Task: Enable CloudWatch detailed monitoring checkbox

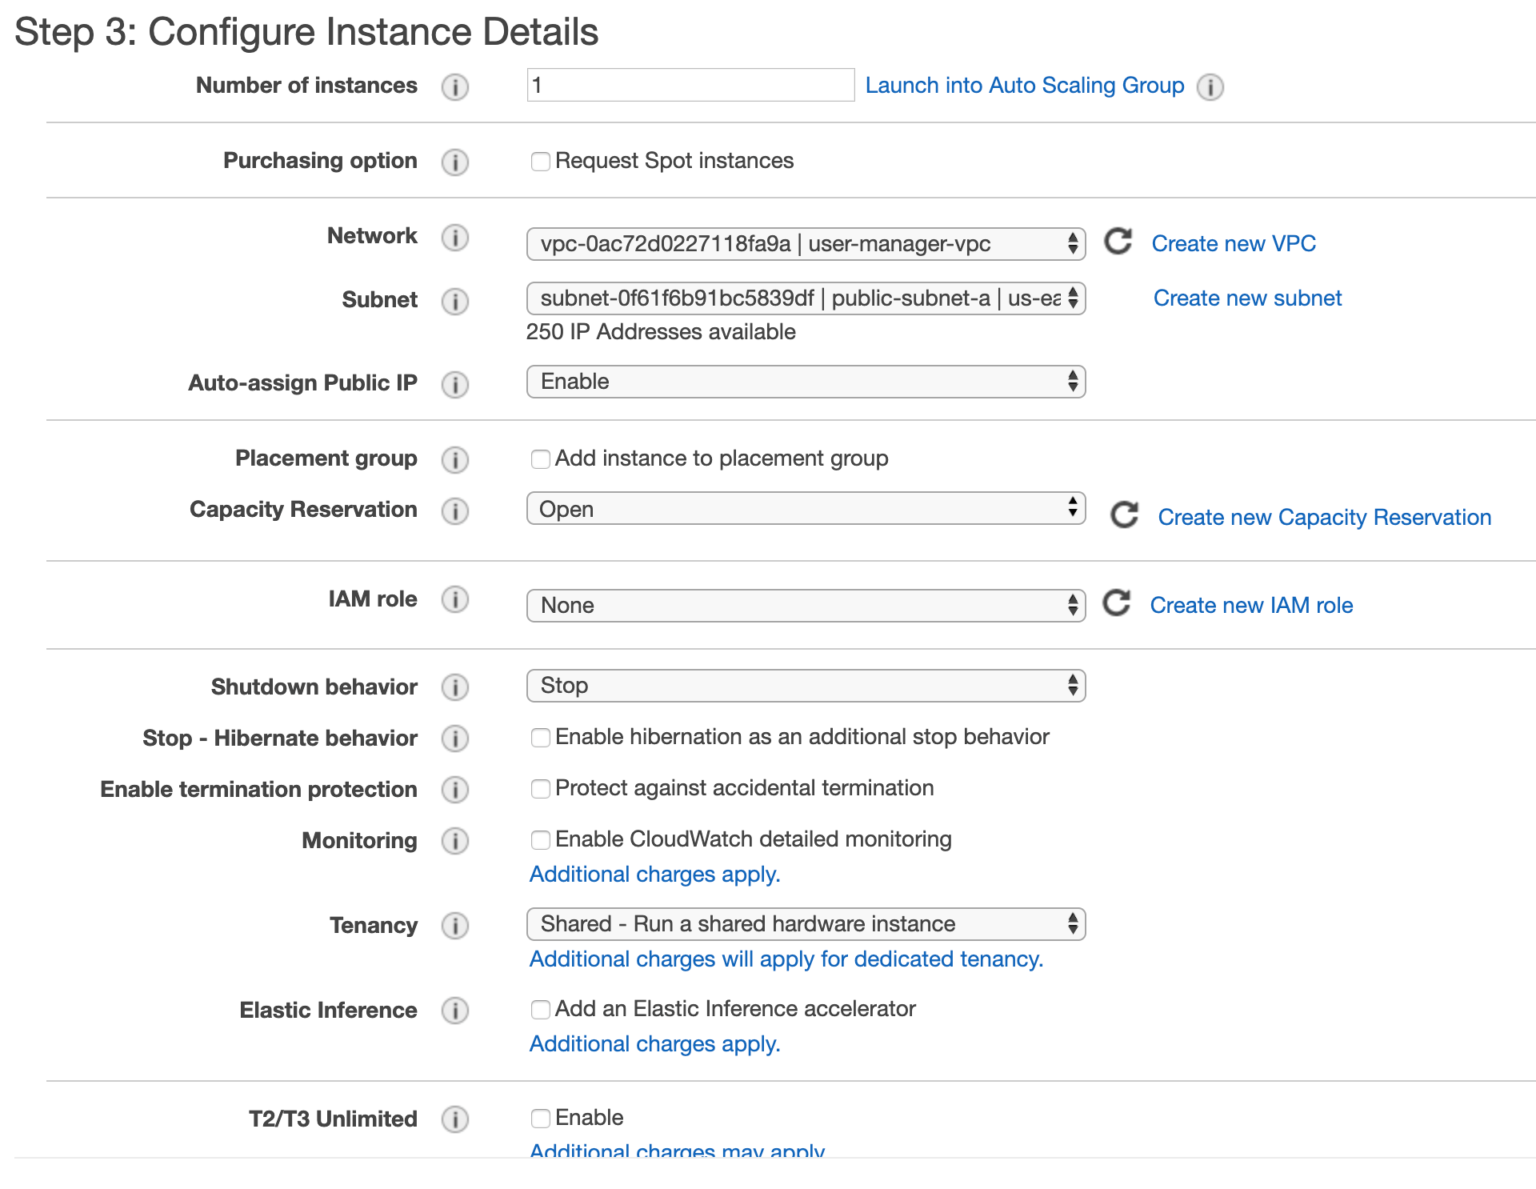Action: point(540,840)
